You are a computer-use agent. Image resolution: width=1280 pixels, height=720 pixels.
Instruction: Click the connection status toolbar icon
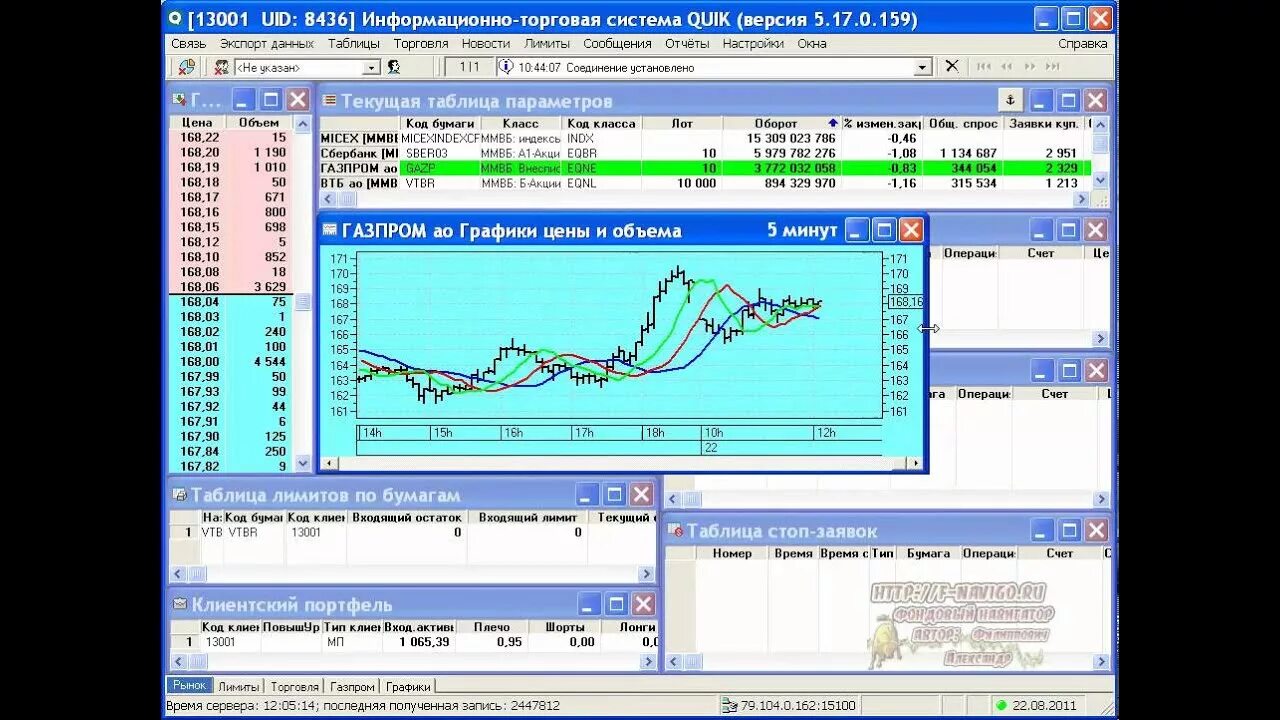[x=186, y=67]
